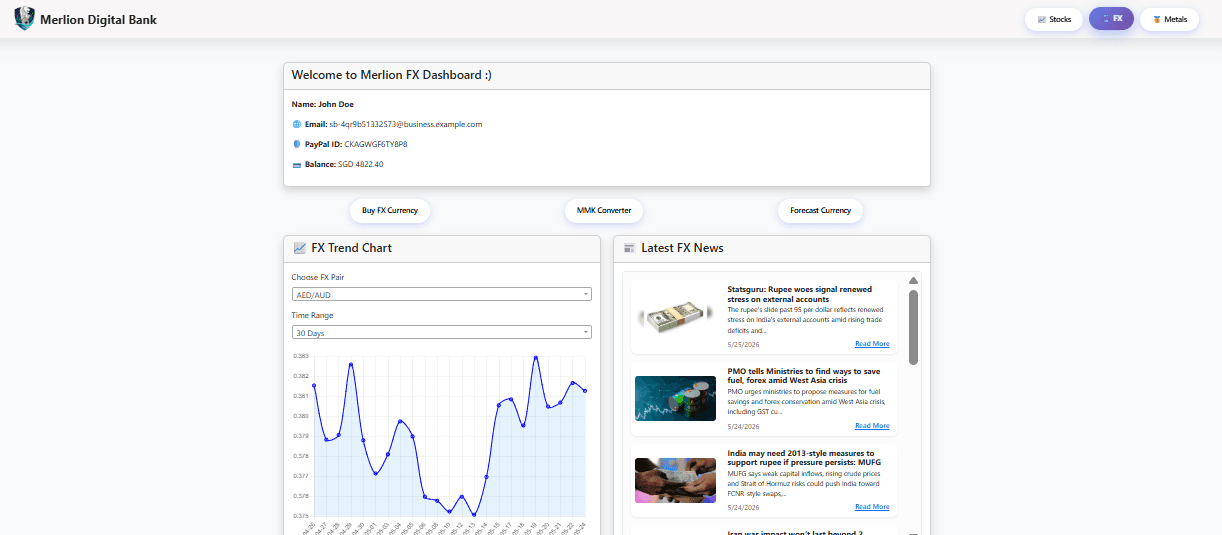
Task: Click the headline Statsguru: Rupee woes signal renewed stress
Action: [800, 294]
